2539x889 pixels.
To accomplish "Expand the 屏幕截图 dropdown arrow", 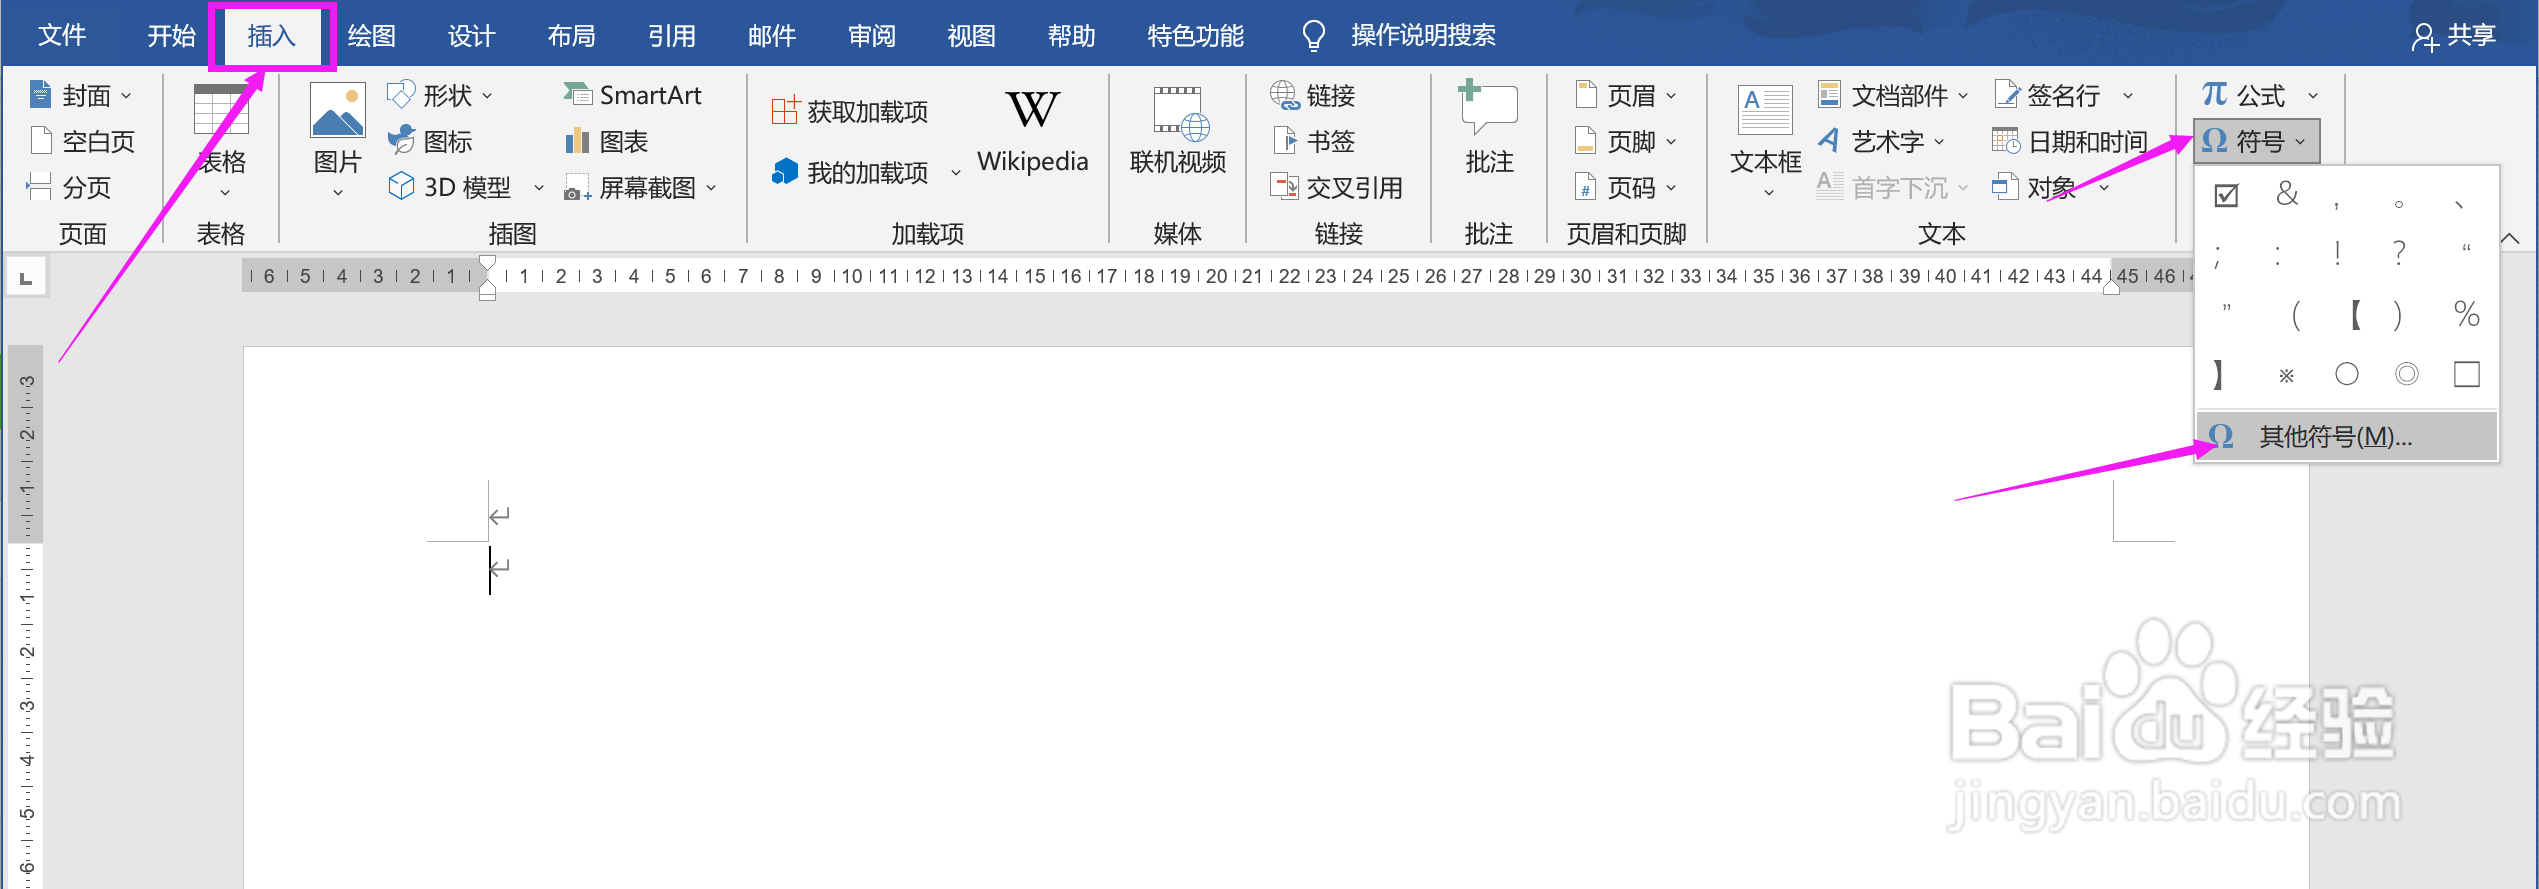I will point(711,188).
